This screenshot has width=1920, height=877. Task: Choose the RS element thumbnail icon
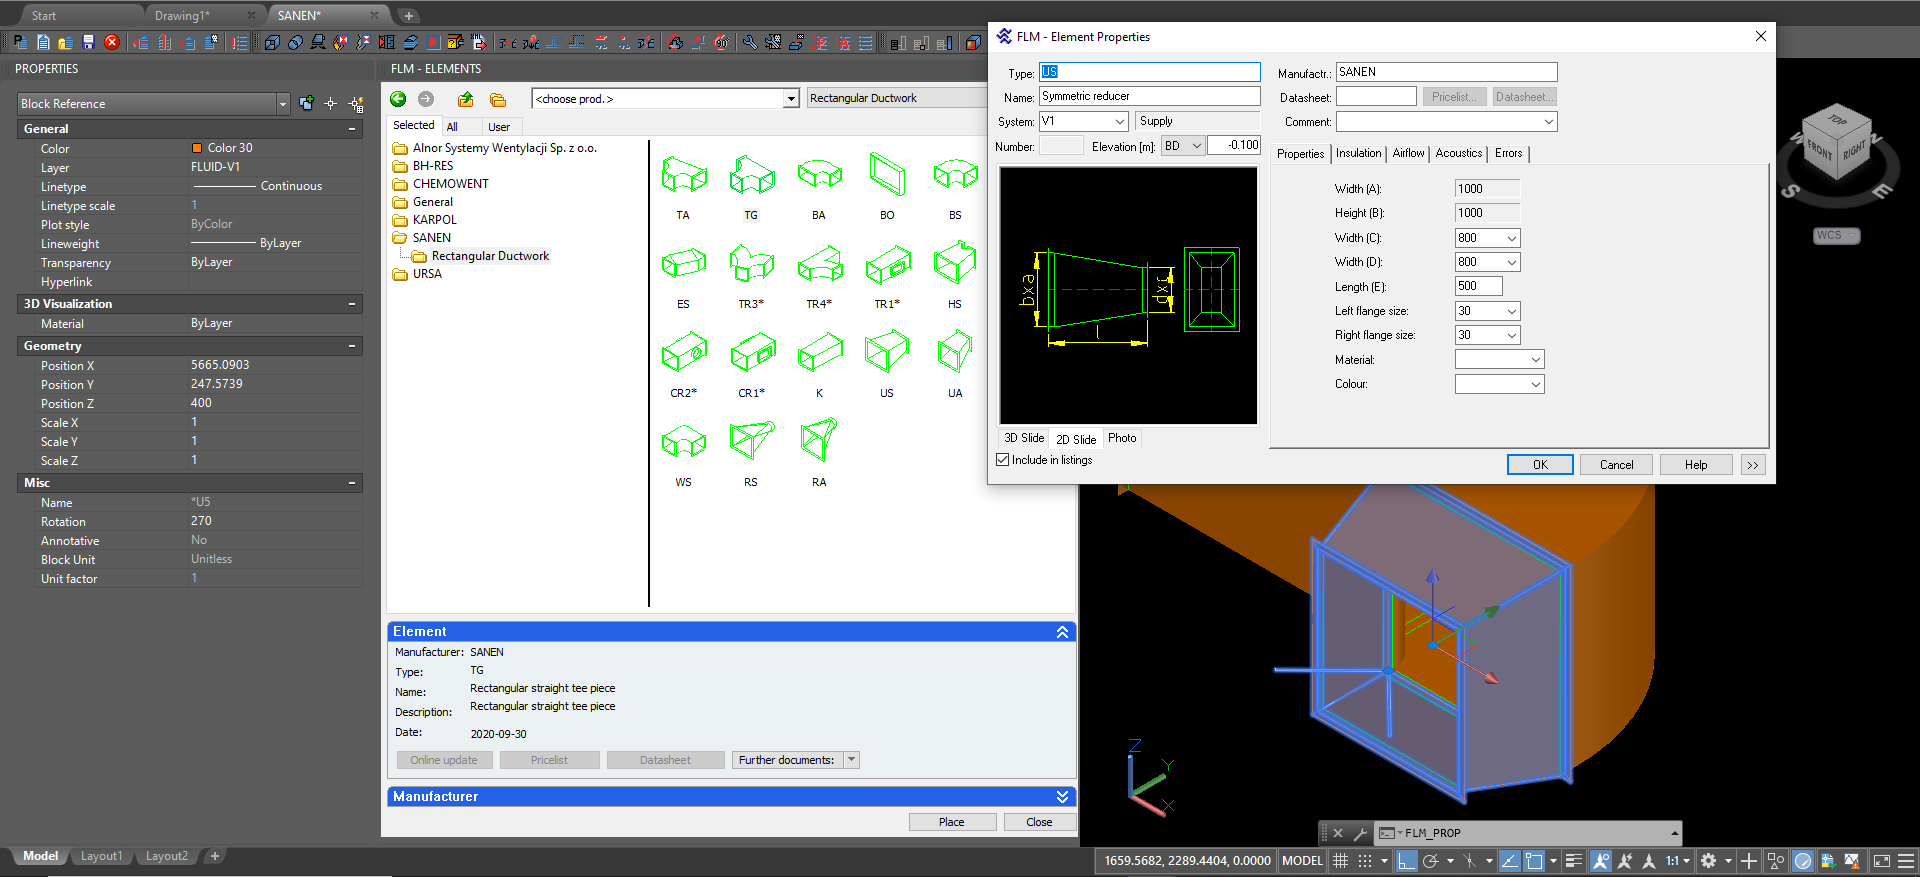tap(751, 441)
